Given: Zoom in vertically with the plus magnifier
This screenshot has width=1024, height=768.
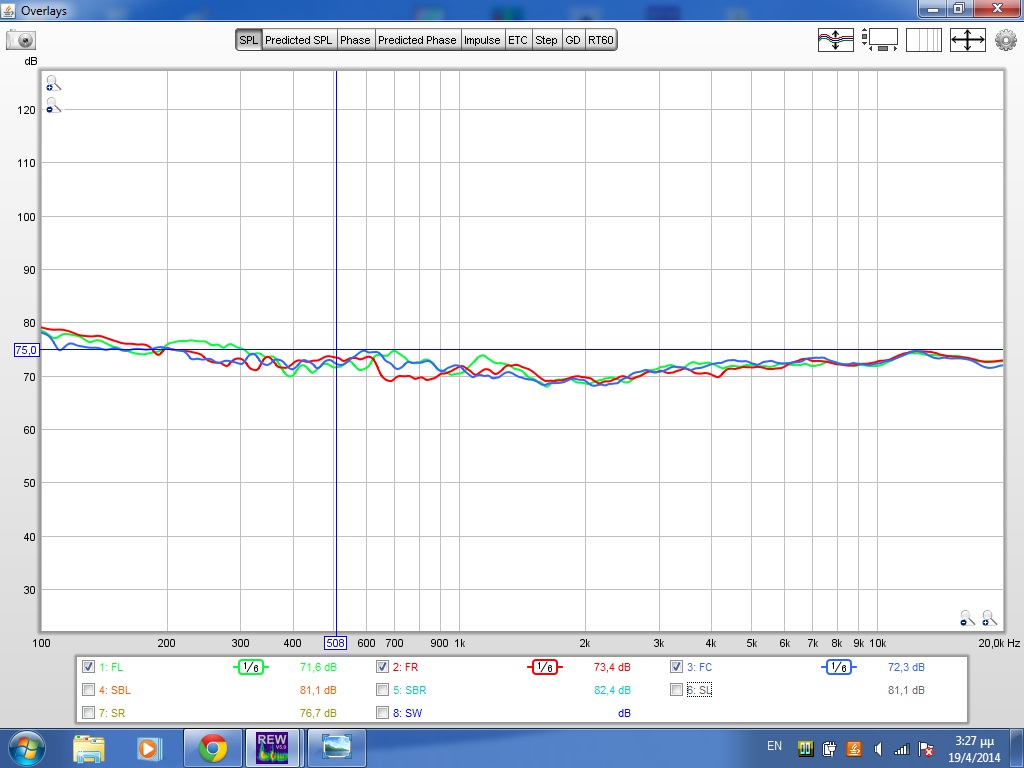Looking at the screenshot, I should tap(52, 84).
